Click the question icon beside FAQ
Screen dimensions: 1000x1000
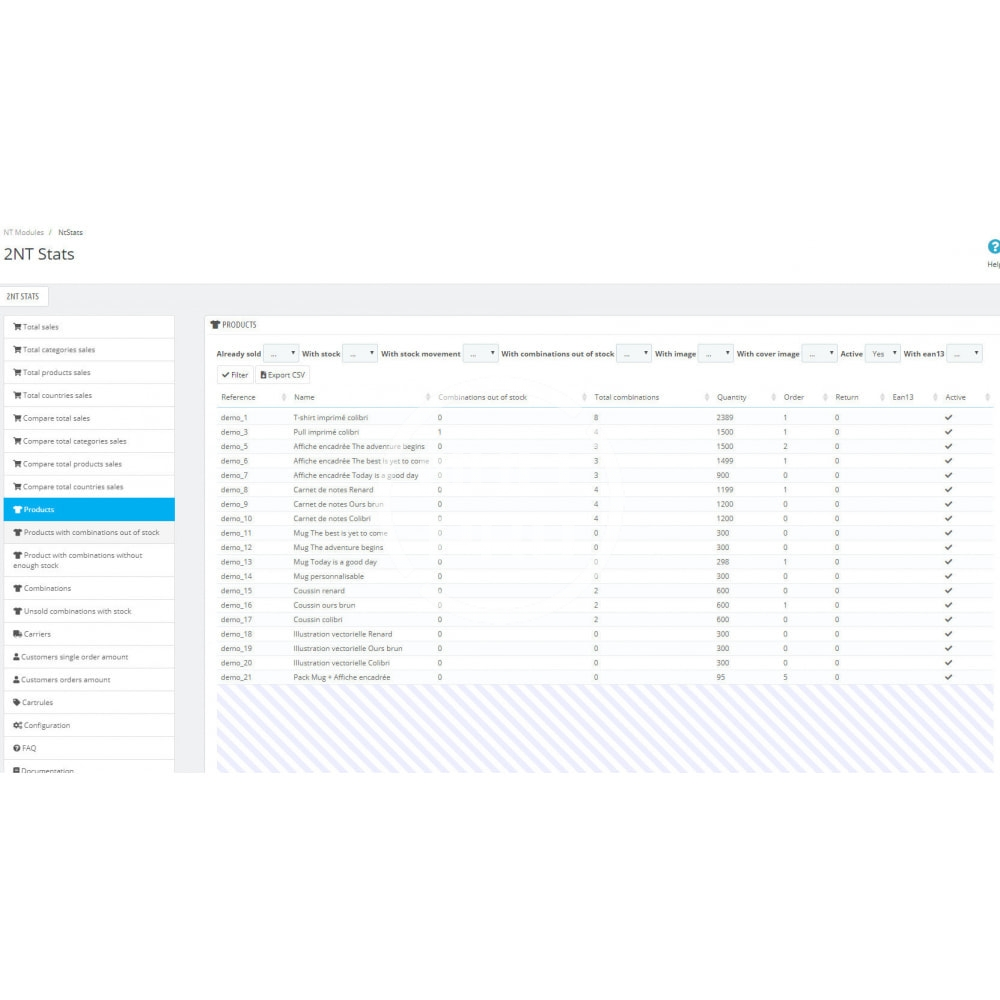point(17,748)
